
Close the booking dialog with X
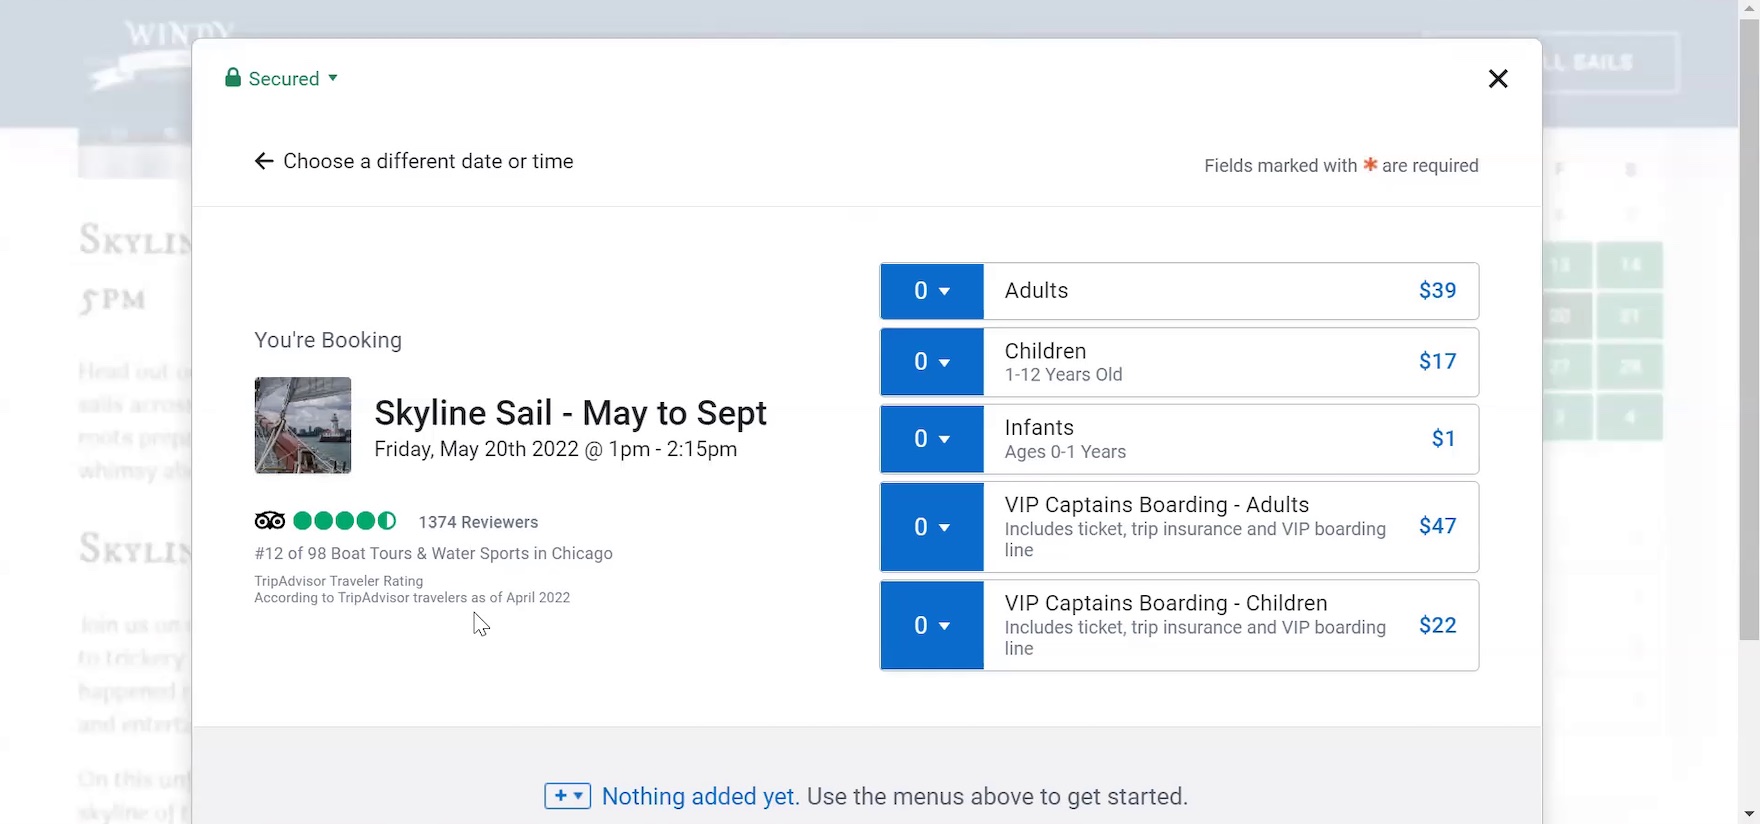[1497, 79]
